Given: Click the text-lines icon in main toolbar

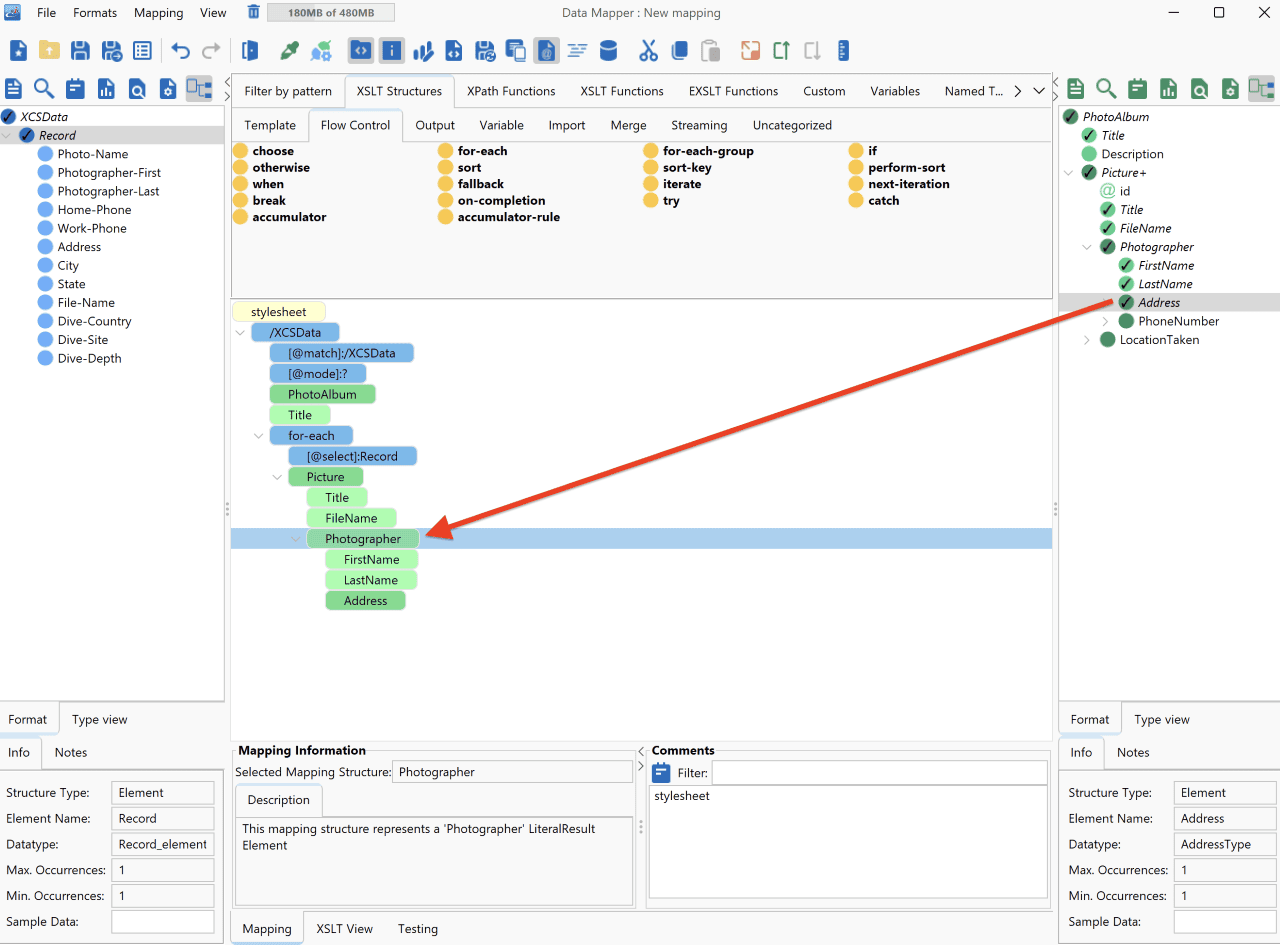Looking at the screenshot, I should 577,51.
